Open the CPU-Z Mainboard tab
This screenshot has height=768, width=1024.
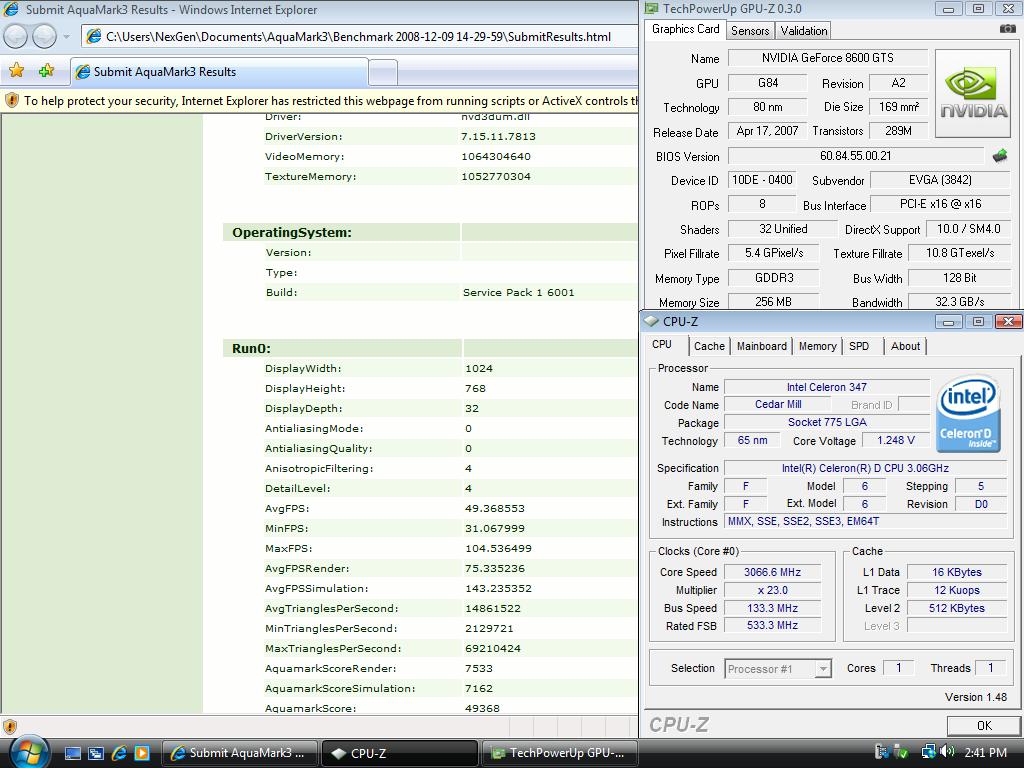click(x=761, y=346)
